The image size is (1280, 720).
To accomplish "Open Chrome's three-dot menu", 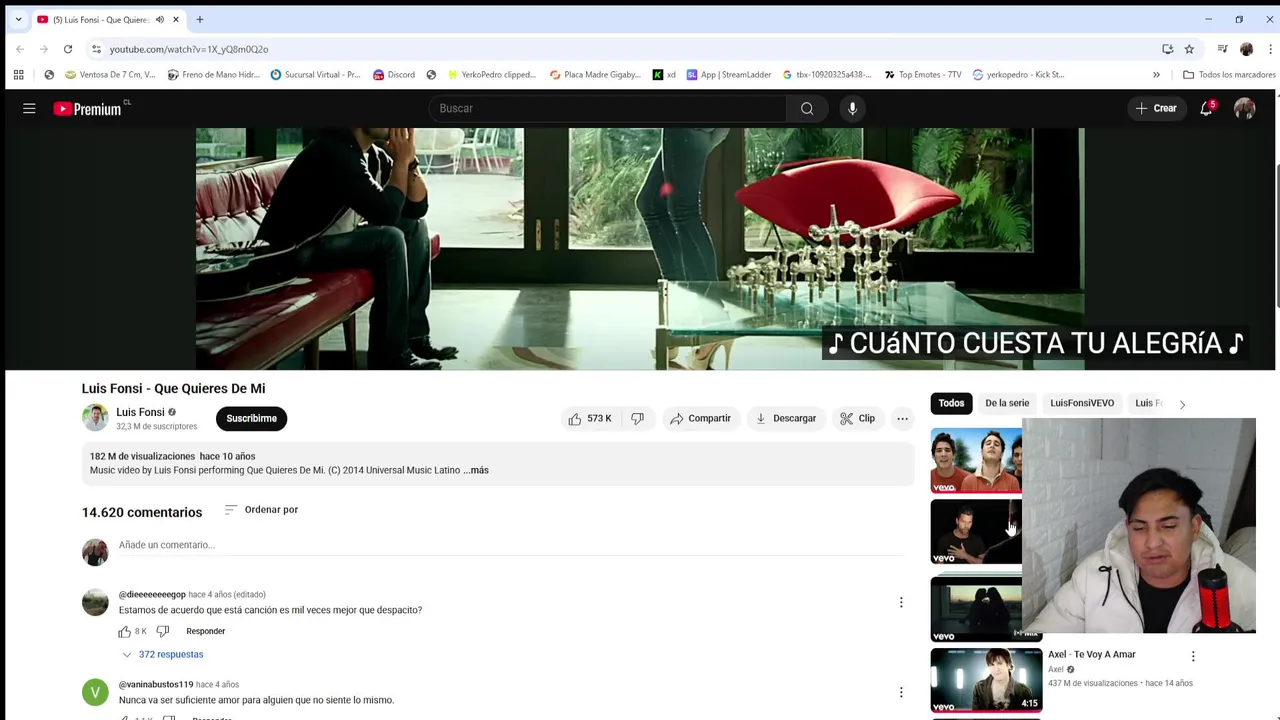I will (1271, 49).
